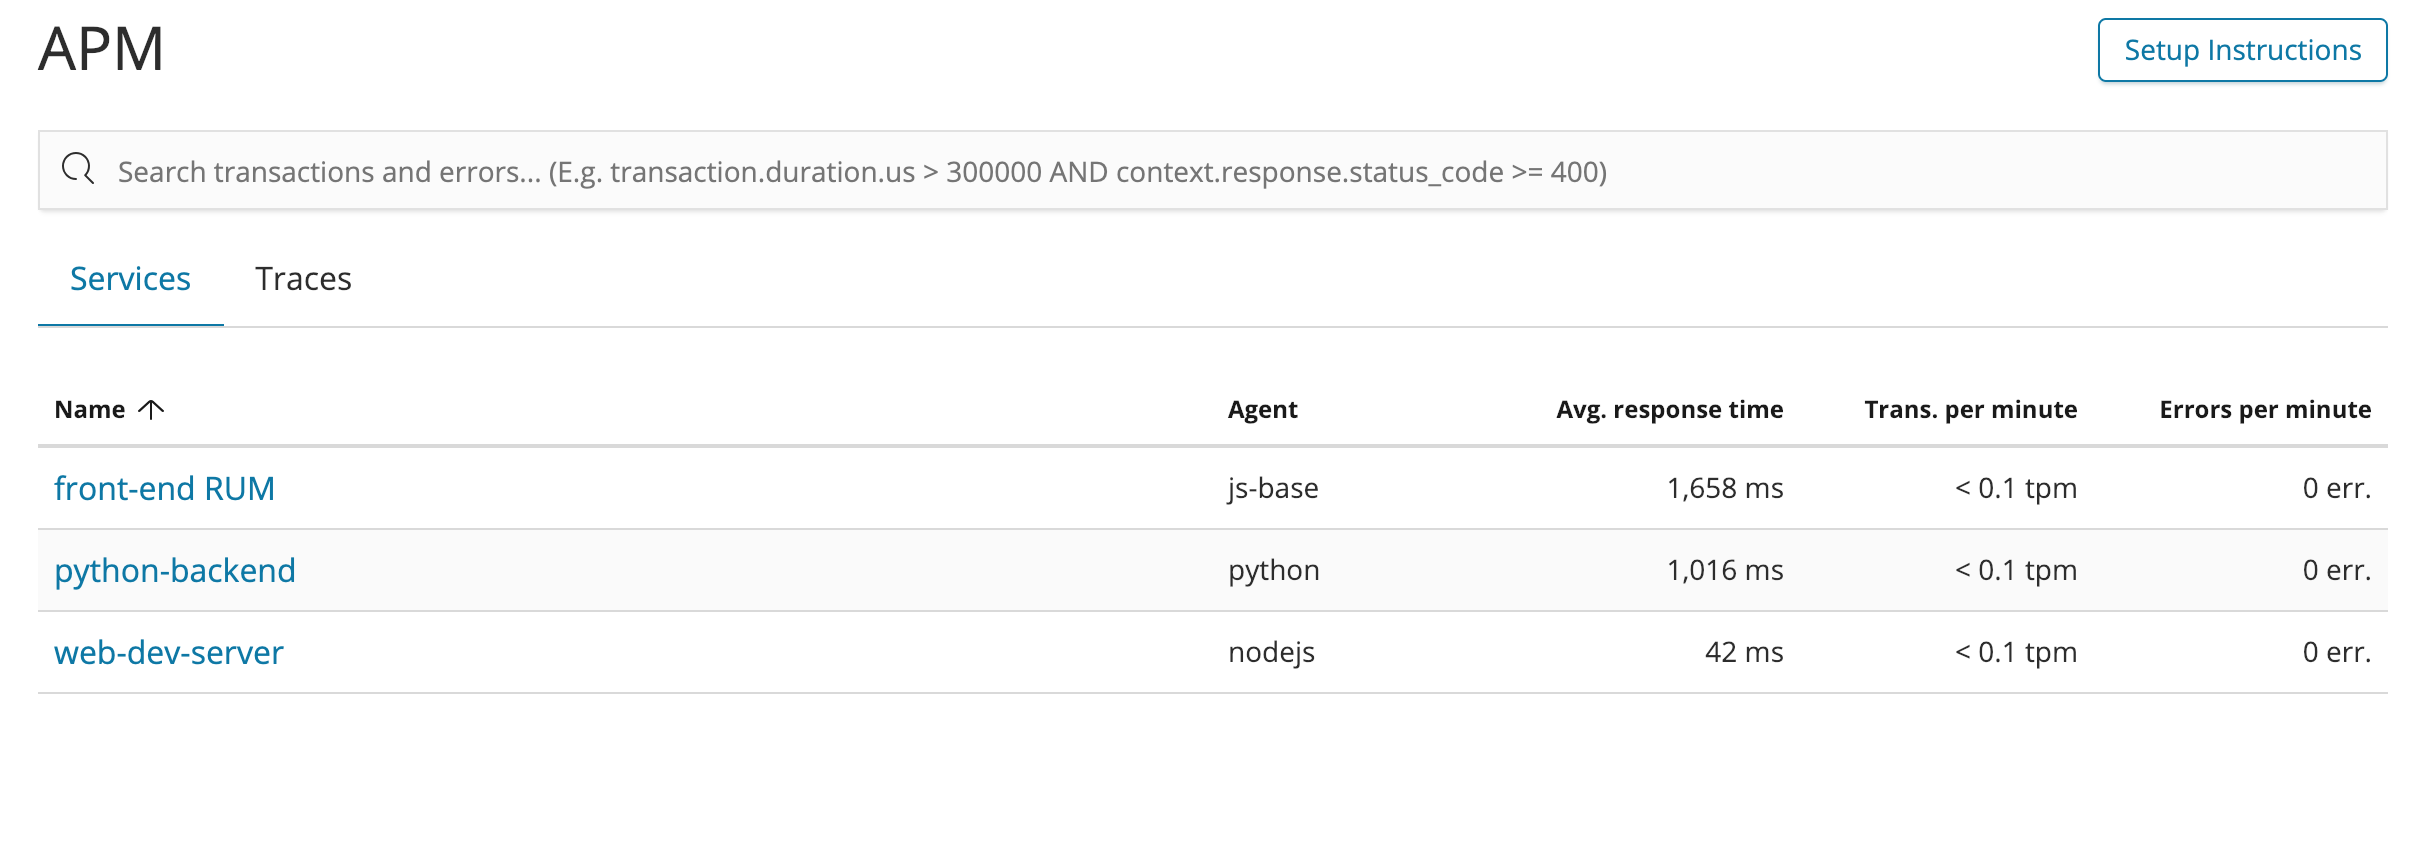Click the ascending sort arrow beside Name

tap(151, 409)
